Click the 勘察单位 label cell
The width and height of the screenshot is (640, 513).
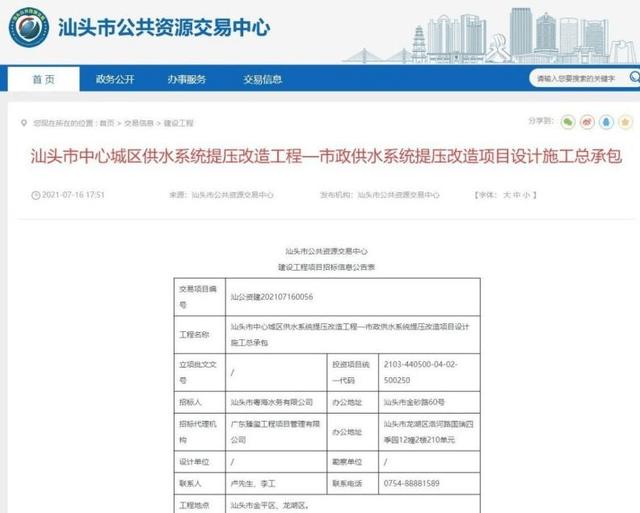pos(353,462)
